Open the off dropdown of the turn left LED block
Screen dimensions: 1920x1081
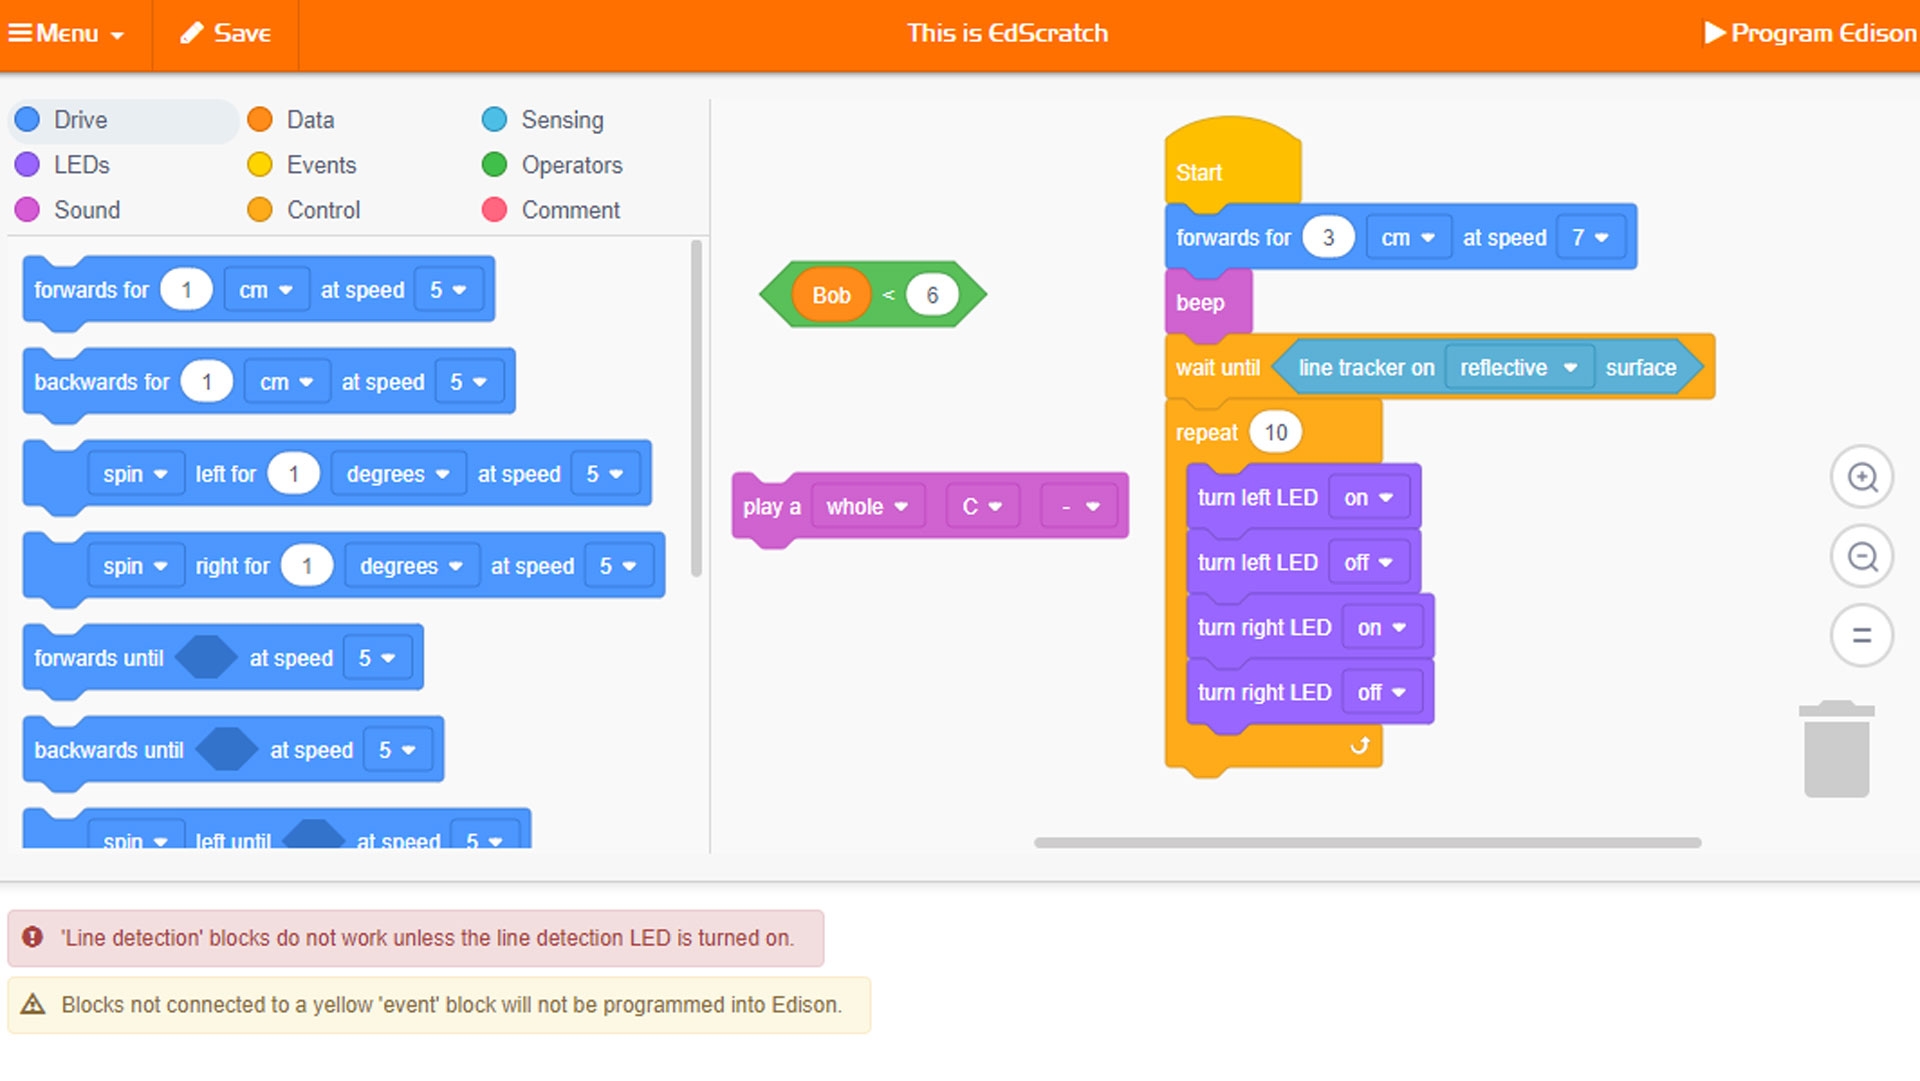1368,563
